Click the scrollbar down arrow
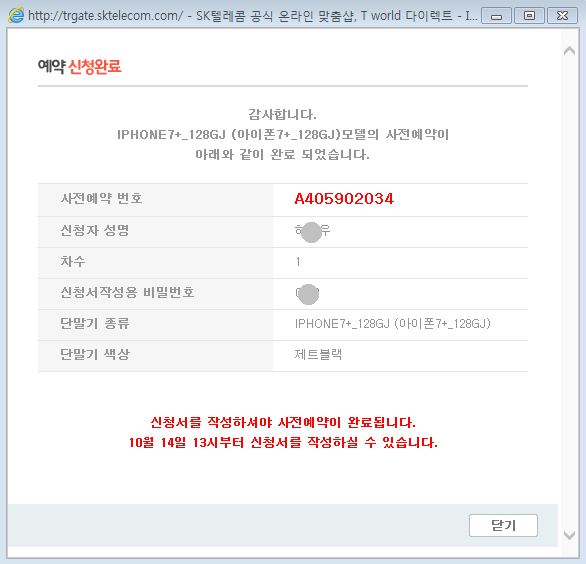The image size is (586, 564). click(569, 535)
